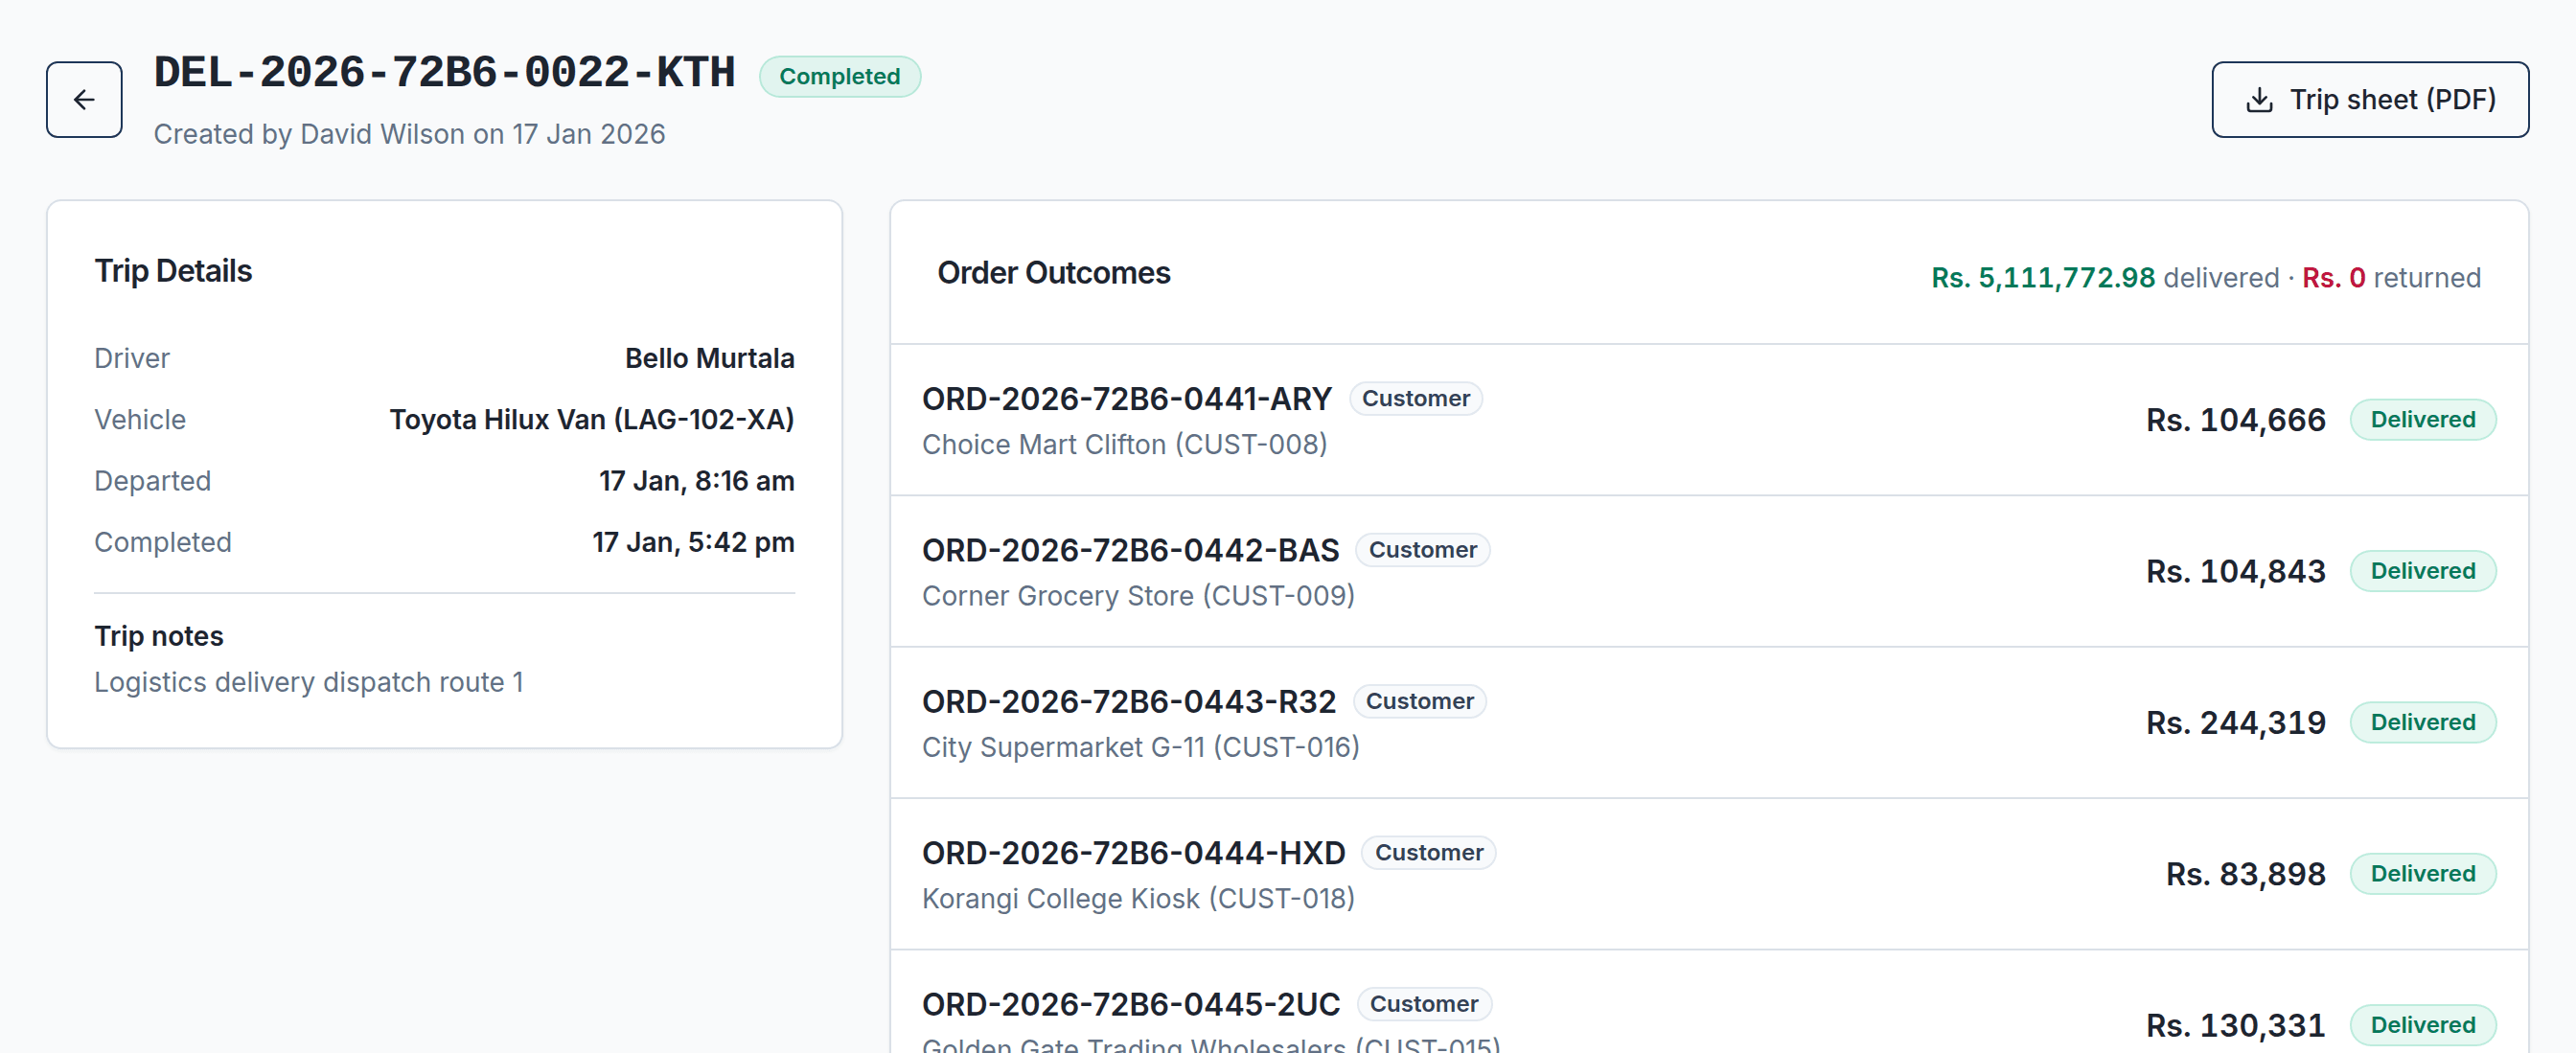Click returned total Rs. 0
The height and width of the screenshot is (1053, 2576).
2333,278
